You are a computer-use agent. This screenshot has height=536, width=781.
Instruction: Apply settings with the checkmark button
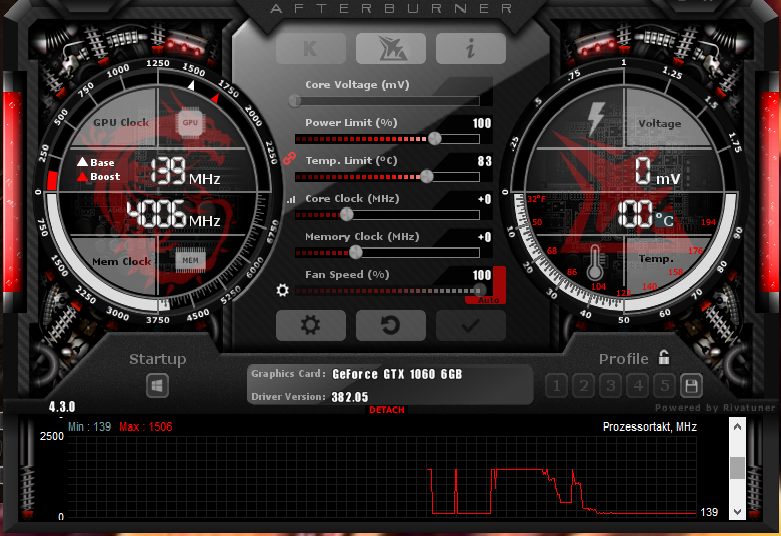[471, 326]
